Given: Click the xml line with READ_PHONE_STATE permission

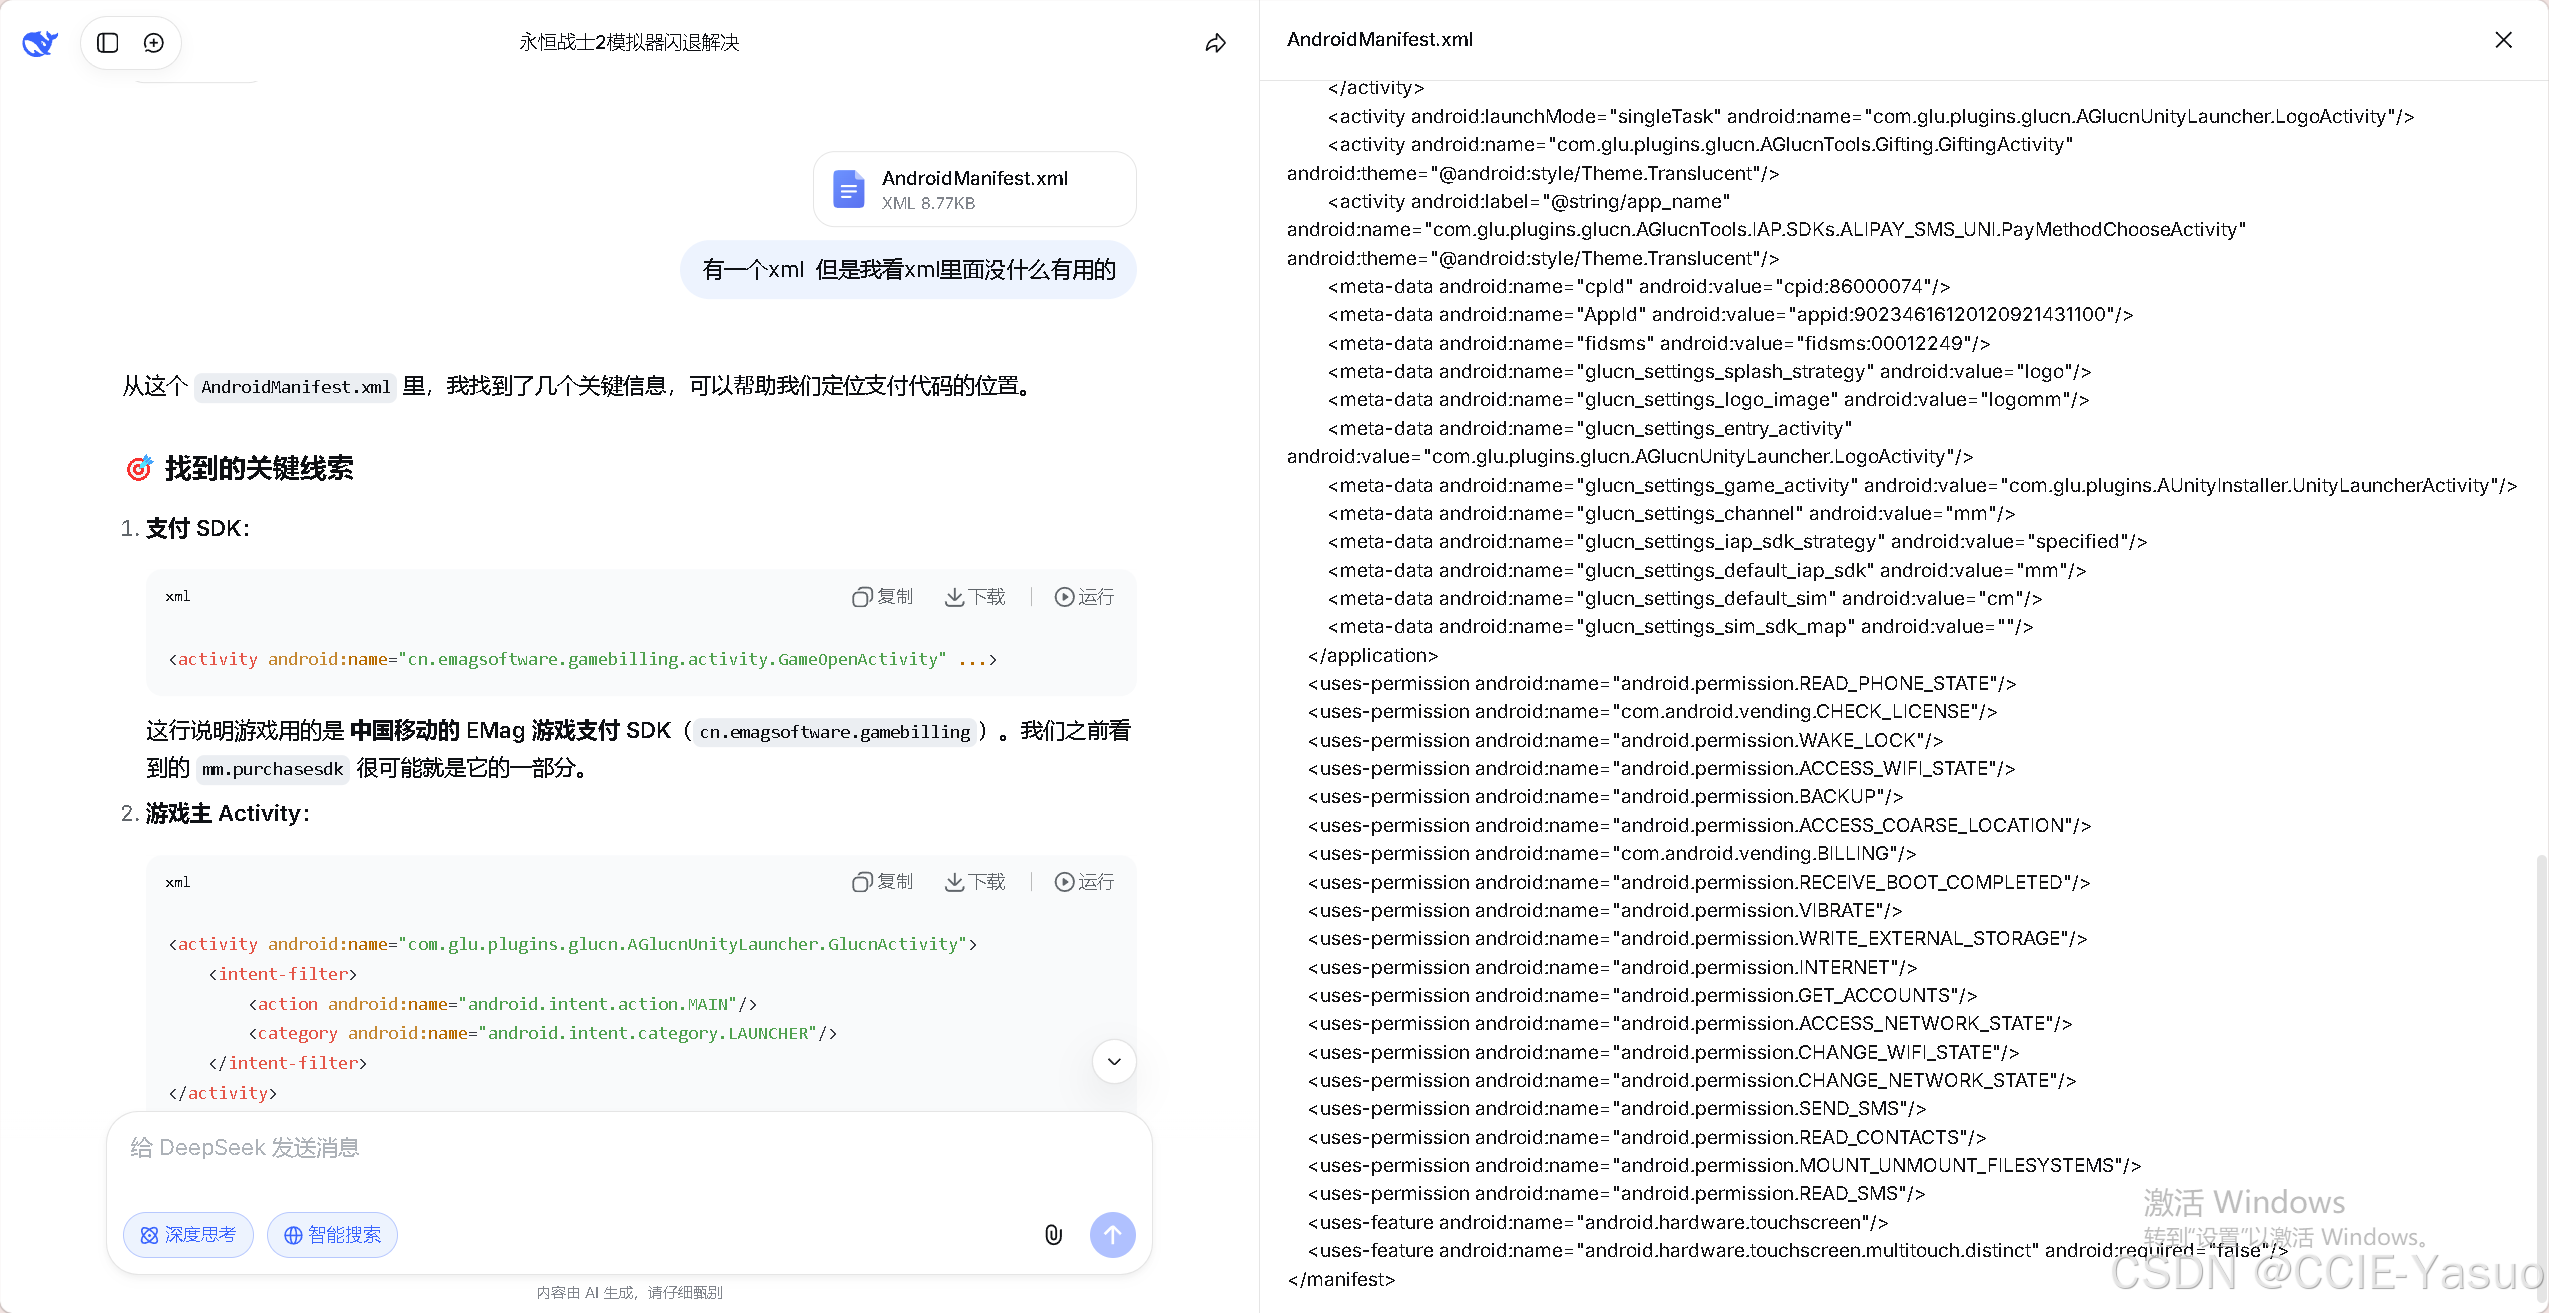Looking at the screenshot, I should pos(1662,684).
